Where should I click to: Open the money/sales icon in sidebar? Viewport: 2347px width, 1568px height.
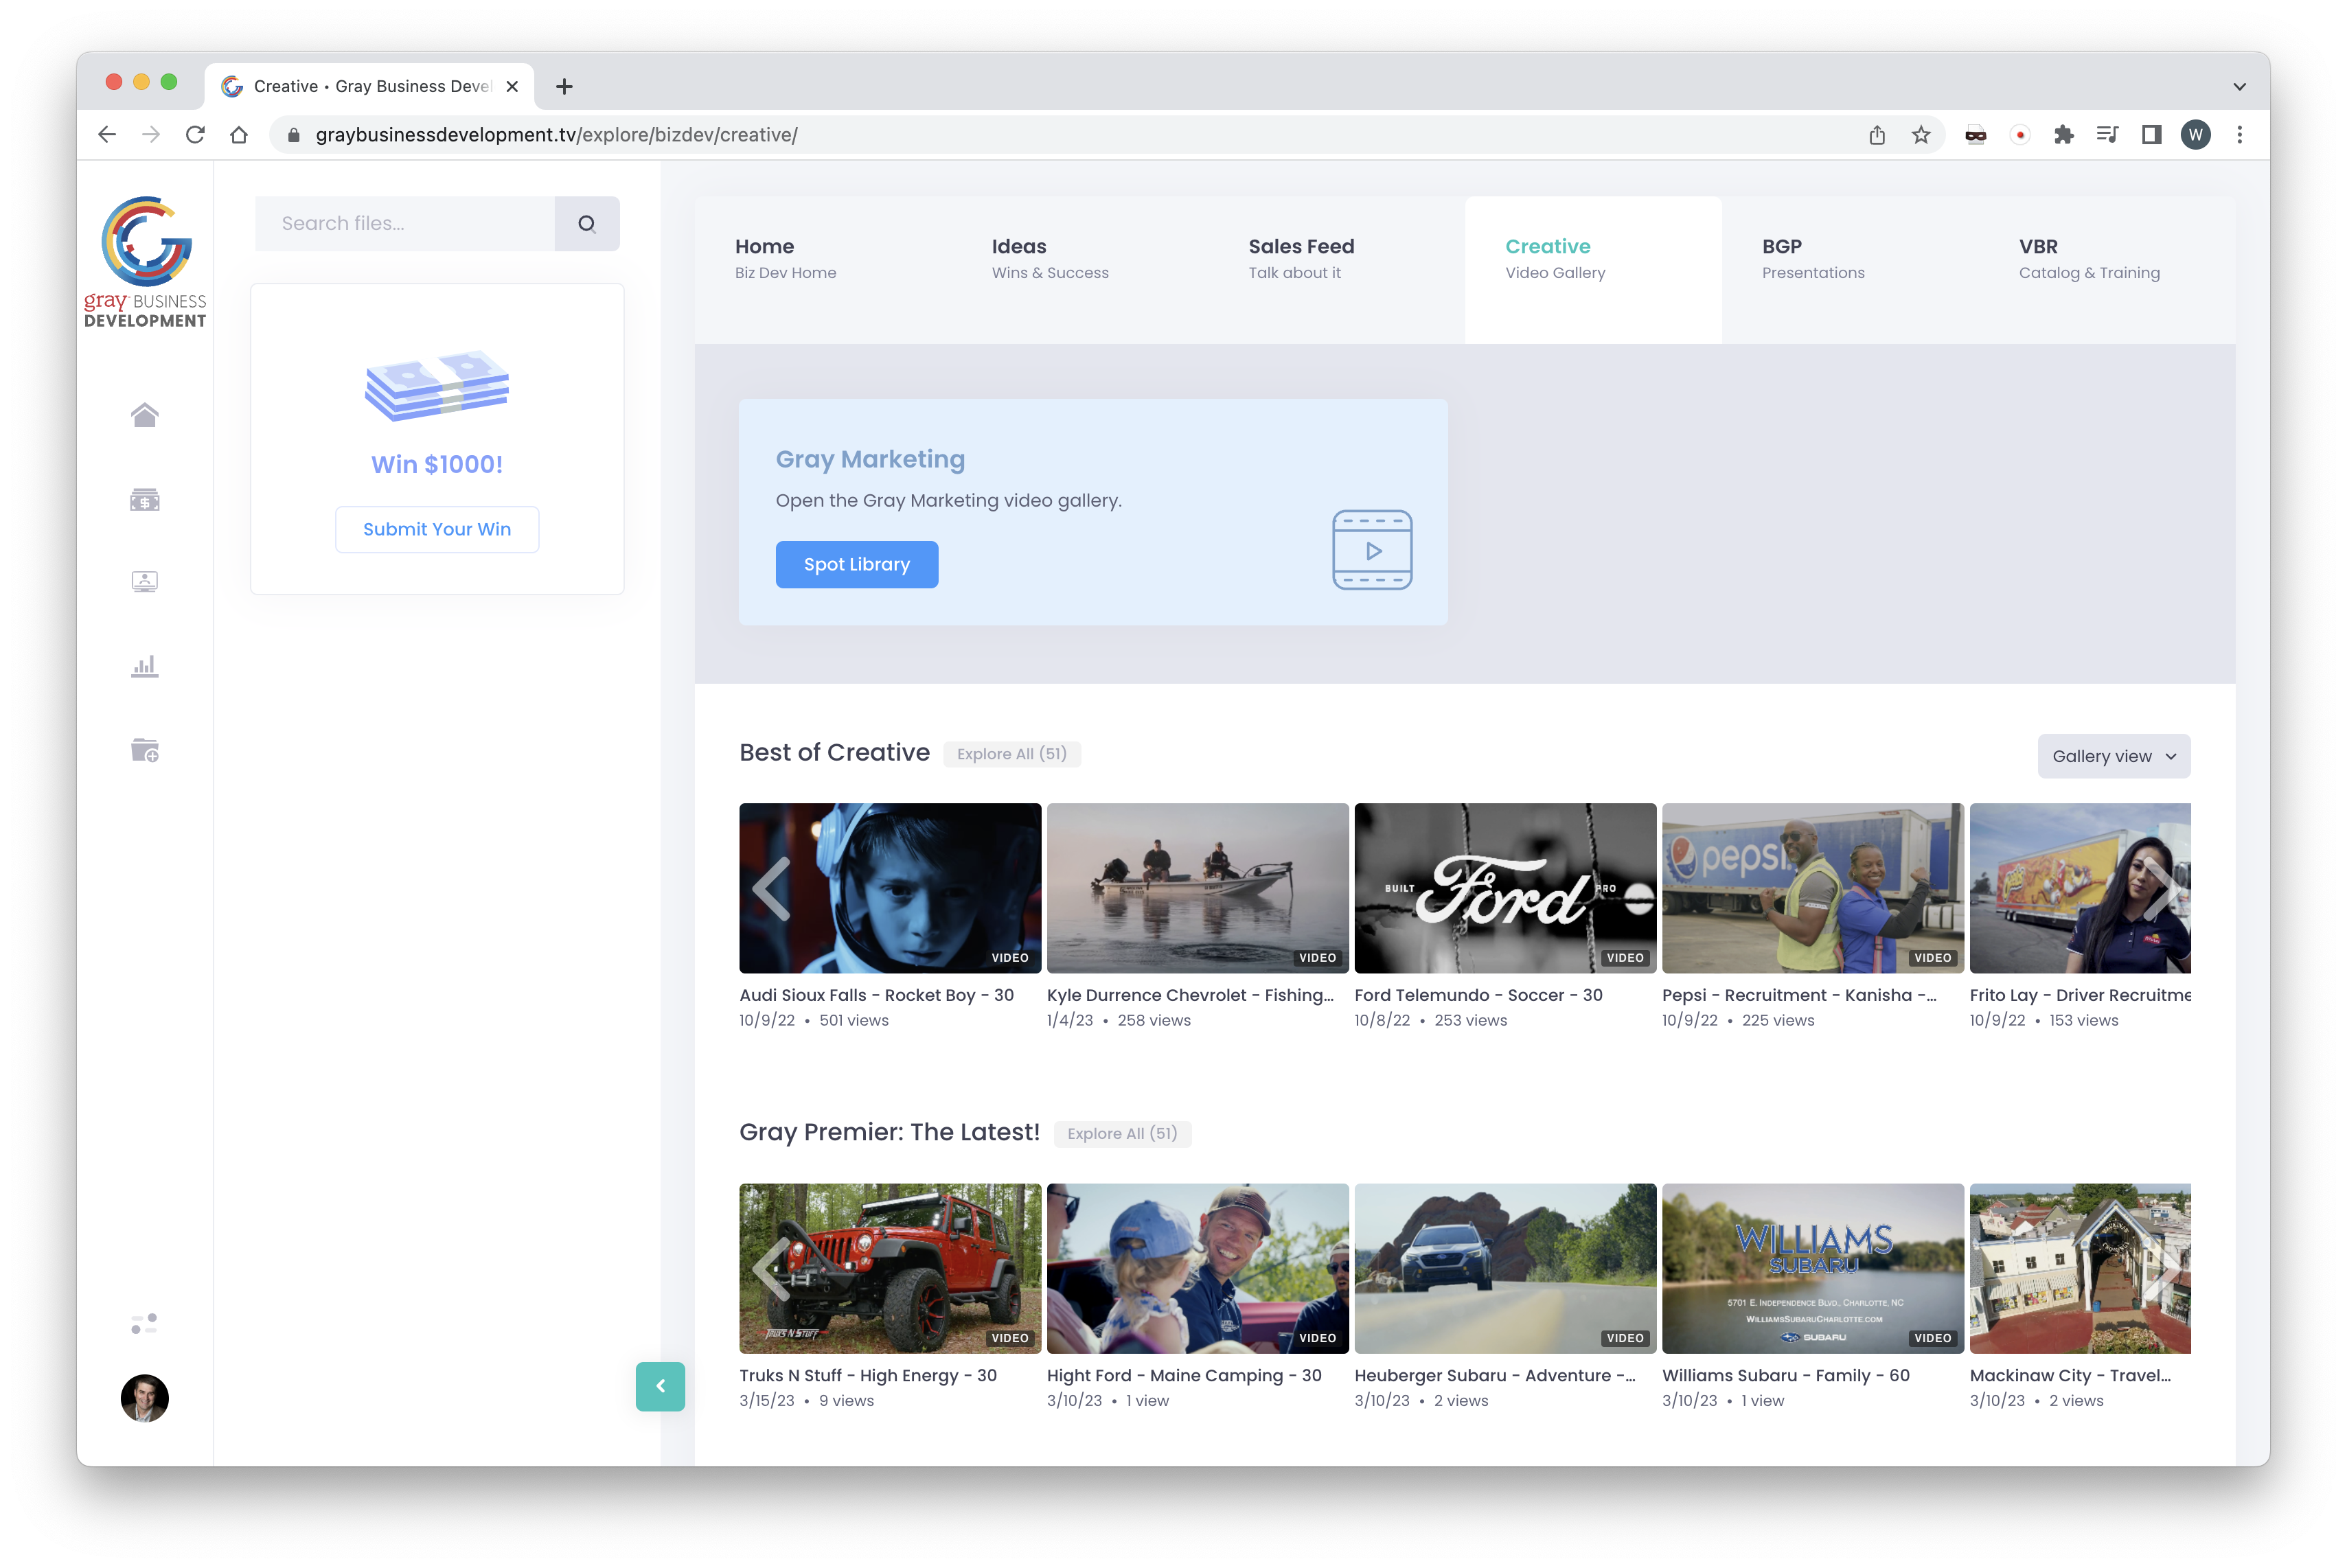tap(145, 499)
